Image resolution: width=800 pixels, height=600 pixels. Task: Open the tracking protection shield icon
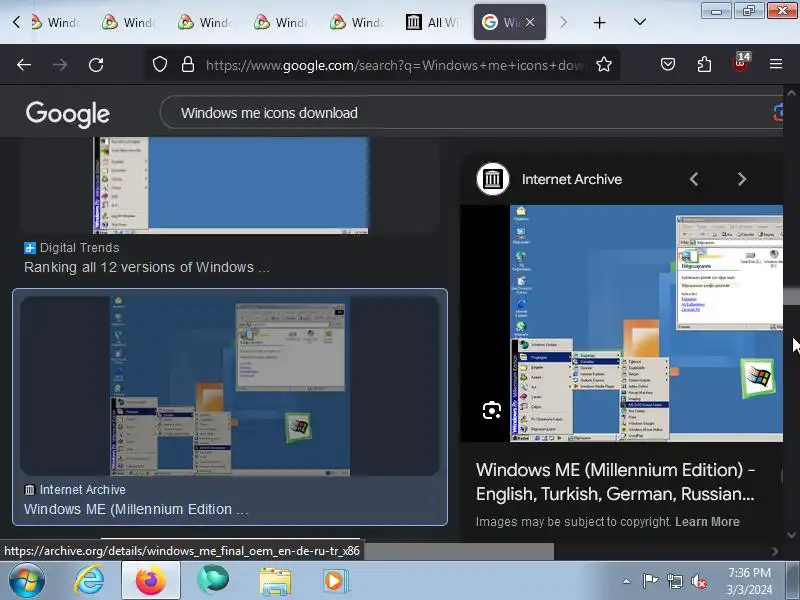tap(160, 65)
